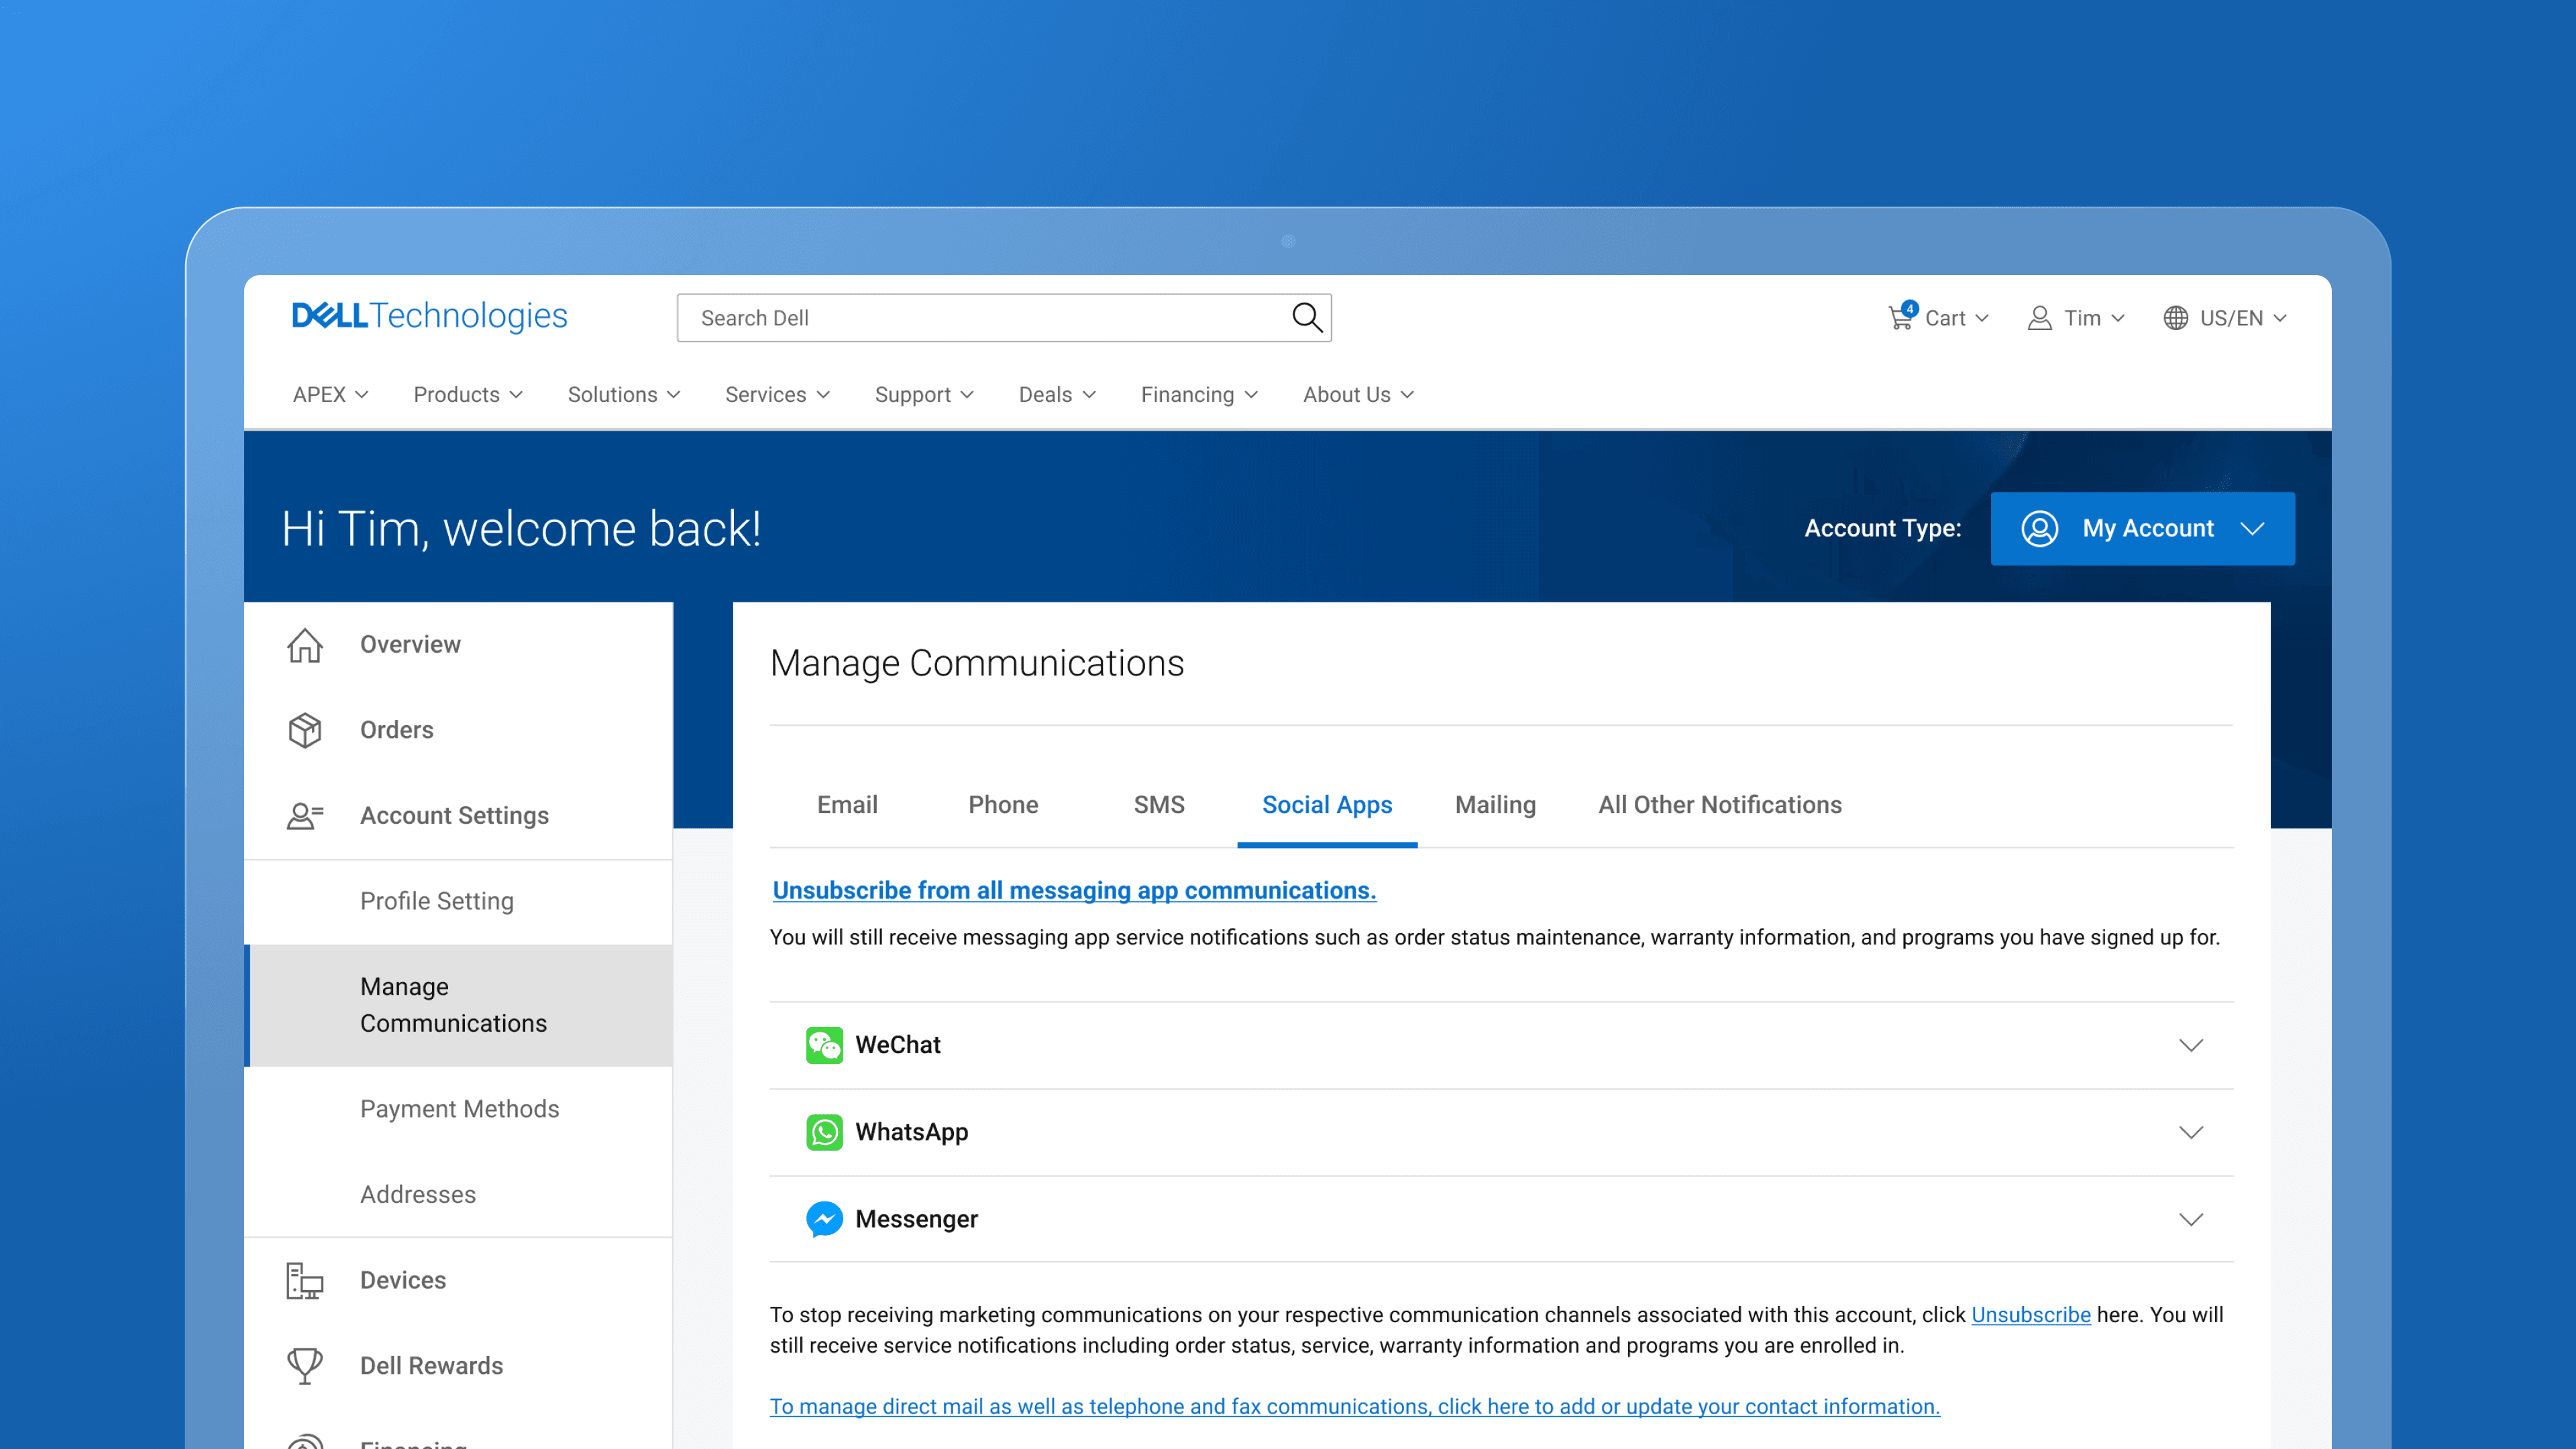Click the Tim user profile icon

(x=2039, y=318)
